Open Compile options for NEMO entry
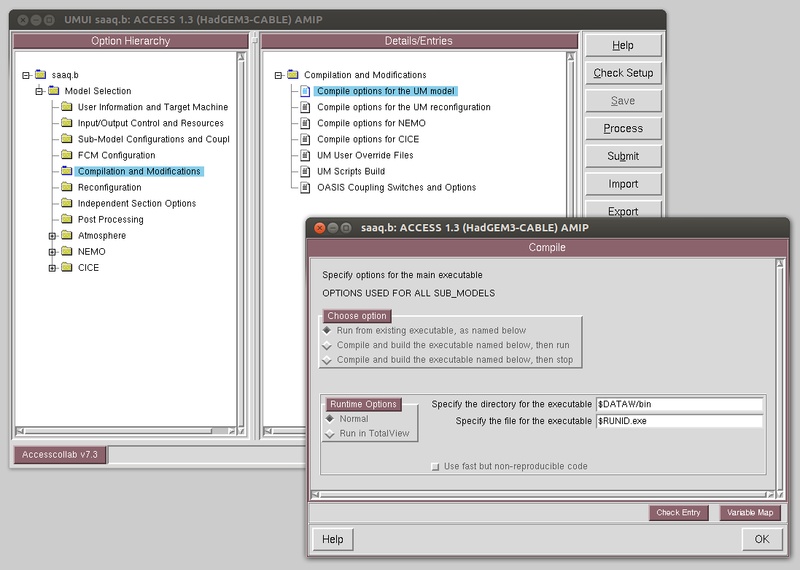 [x=371, y=123]
